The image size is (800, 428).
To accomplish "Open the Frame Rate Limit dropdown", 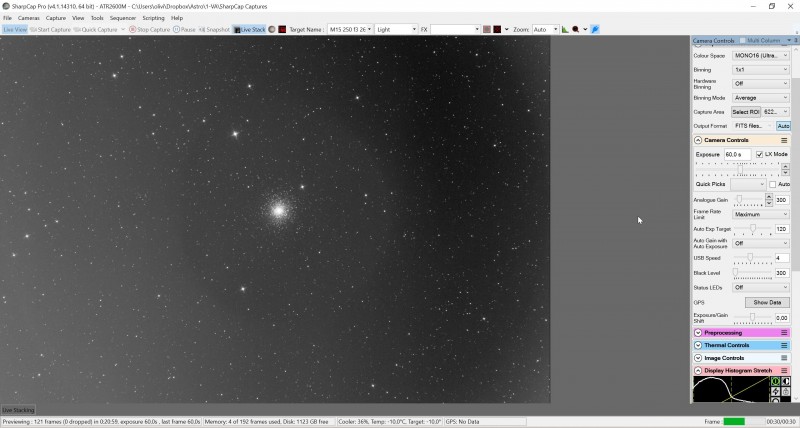I will [x=761, y=215].
